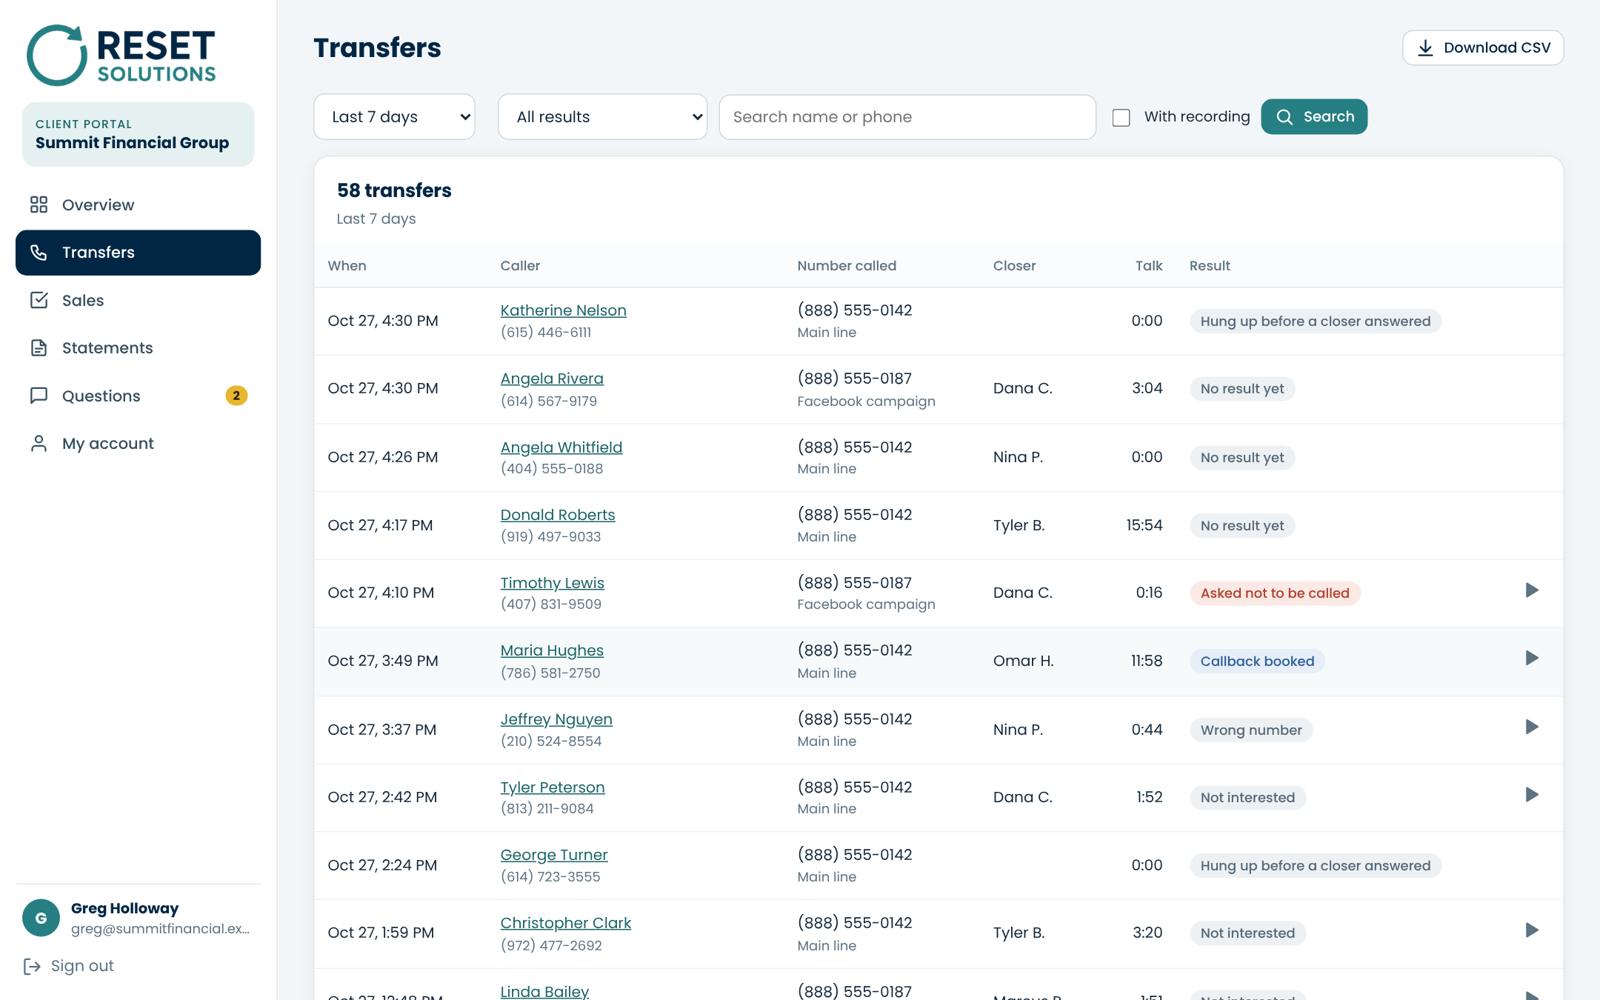This screenshot has width=1600, height=1000.
Task: Play recording for Timothy Lewis call
Action: pos(1531,591)
